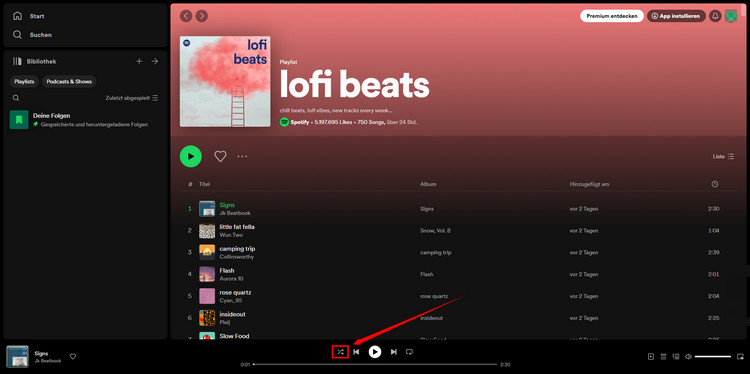Viewport: 750px width, 374px height.
Task: Click the now-playing Signs album art
Action: [x=17, y=357]
